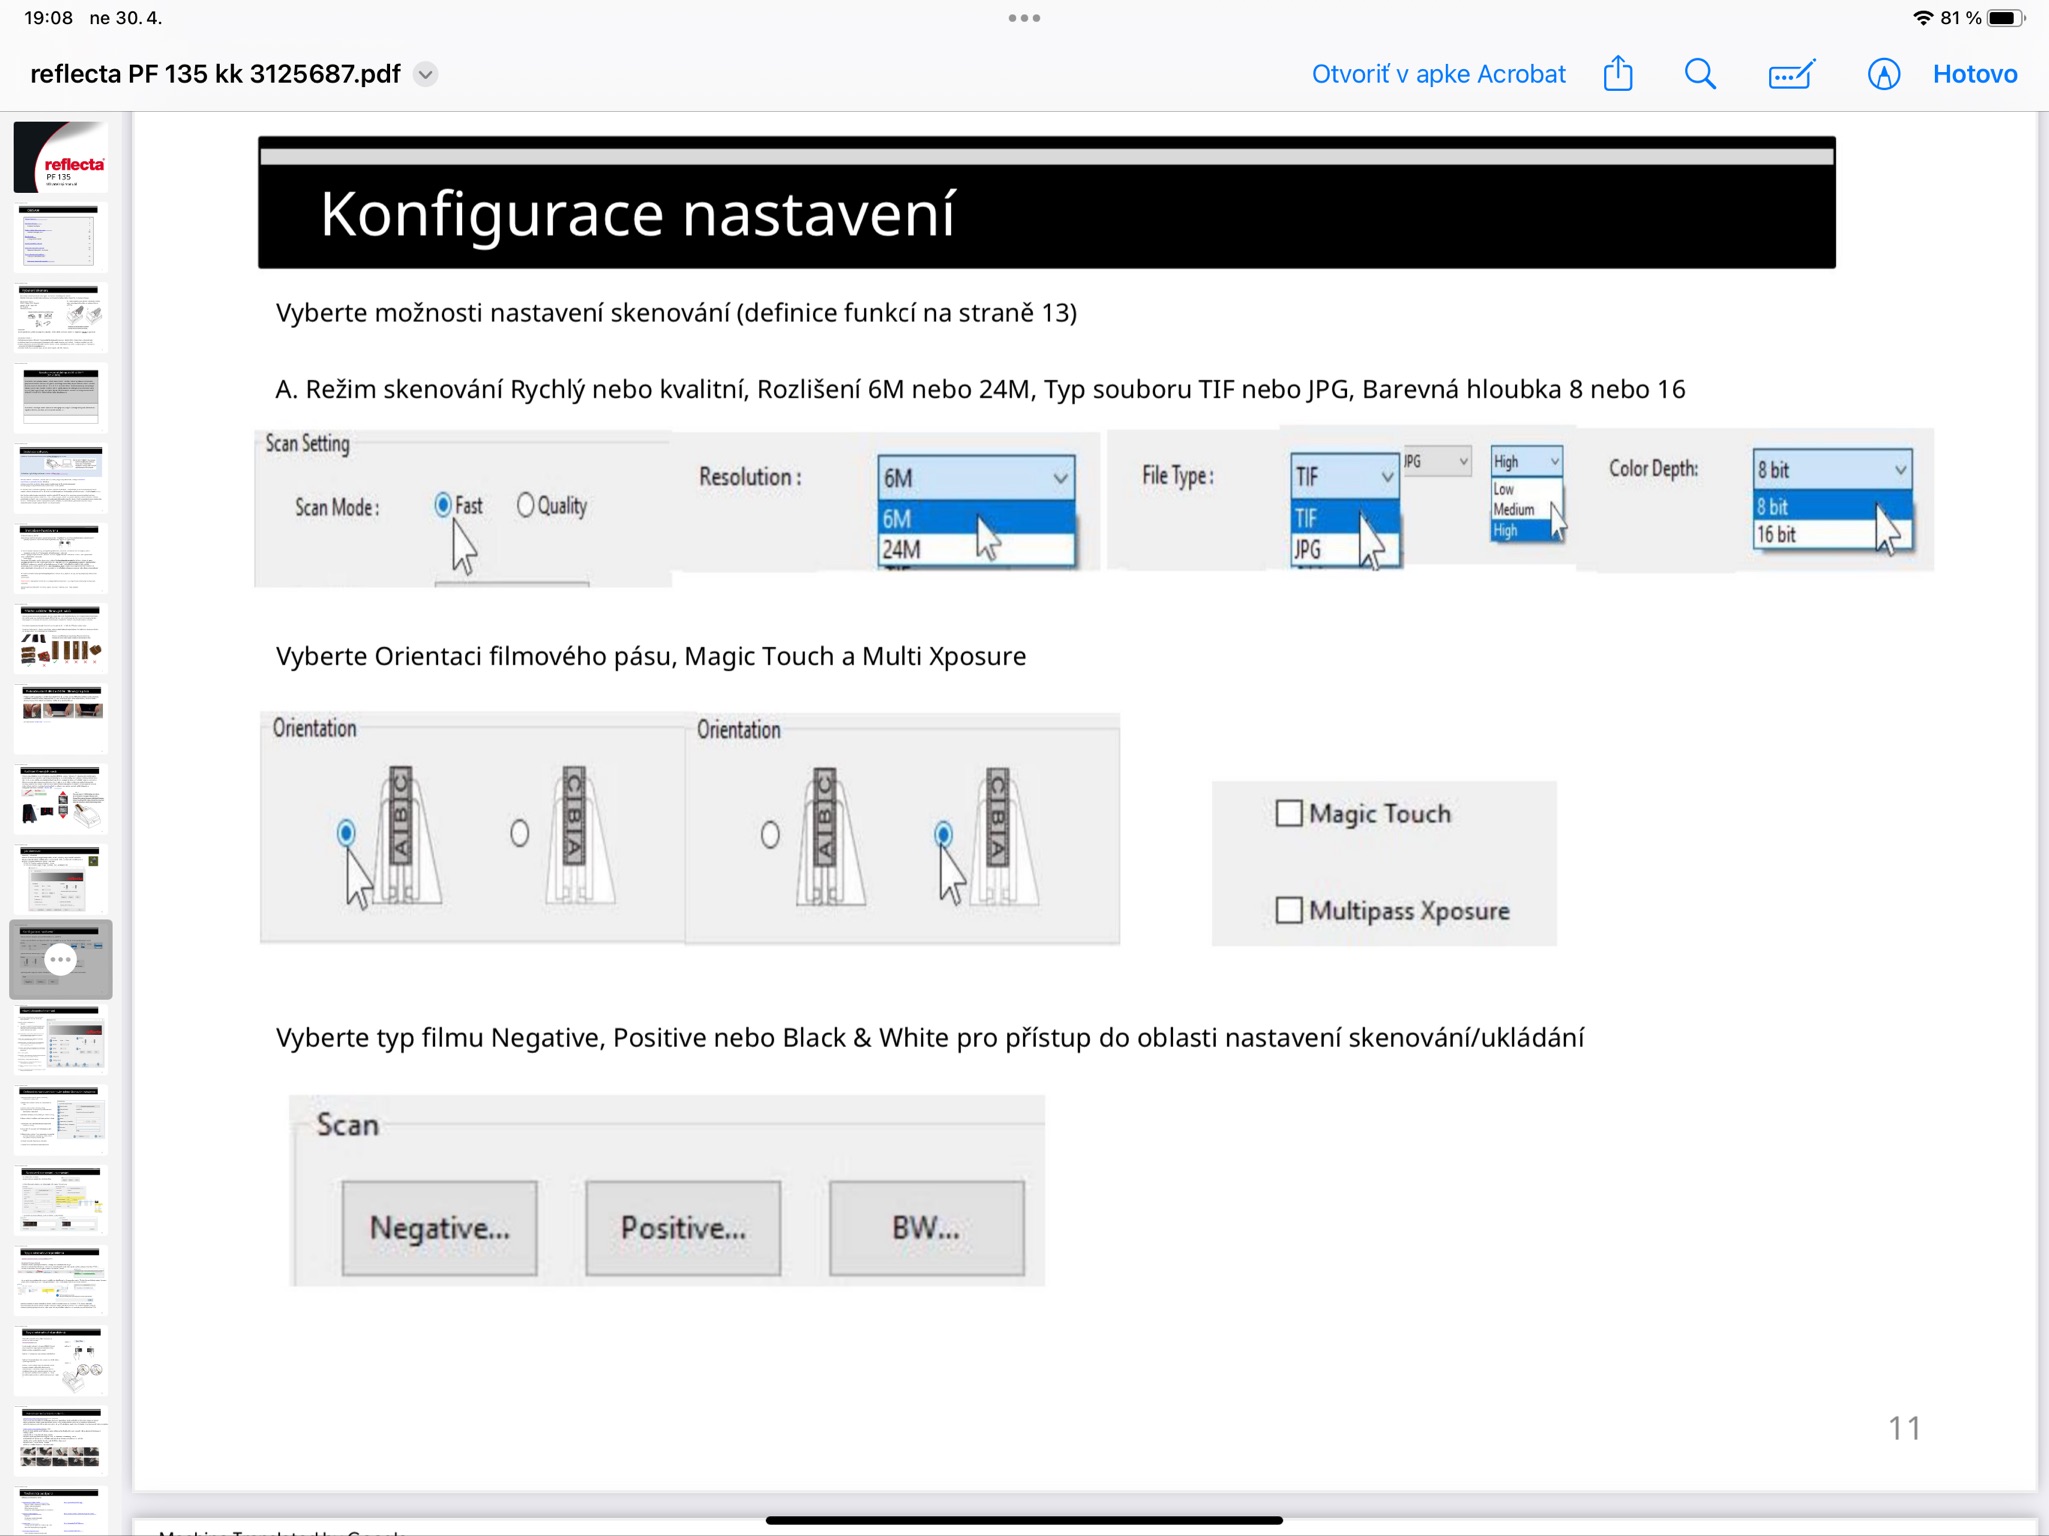Viewport: 2049px width, 1536px height.
Task: Tap the share icon in the toolbar
Action: click(1618, 74)
